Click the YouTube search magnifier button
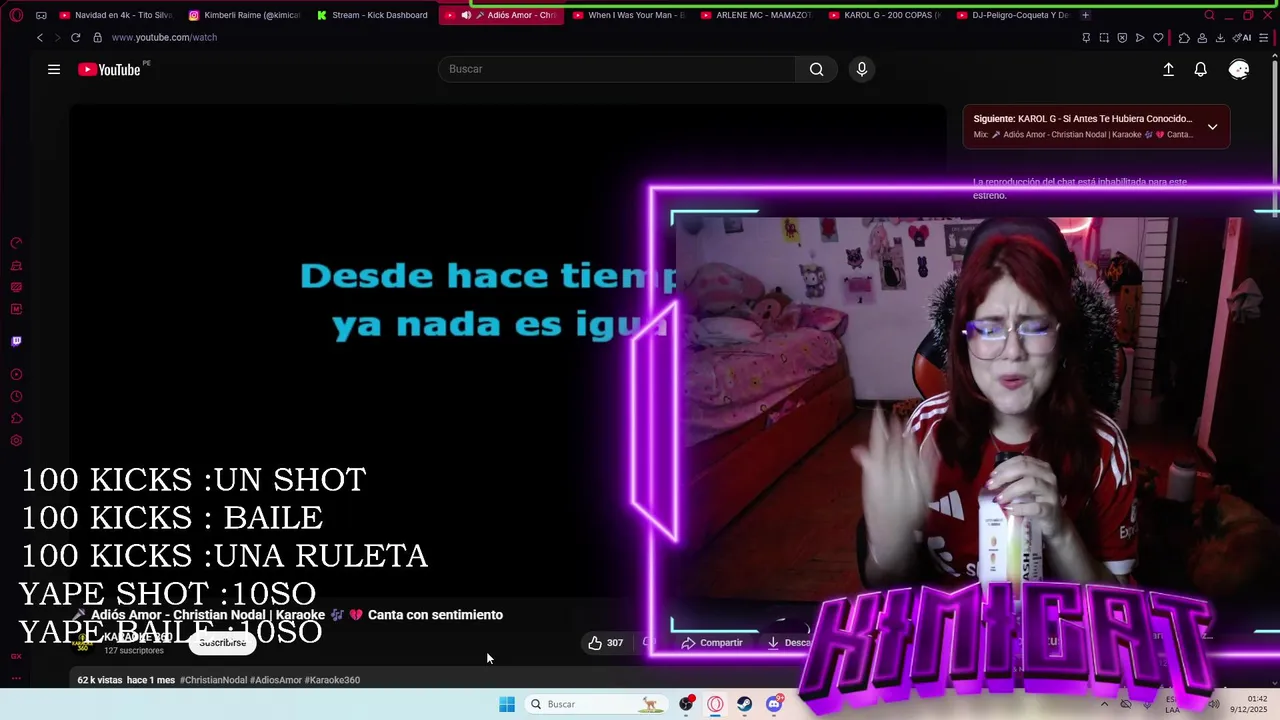 point(816,69)
